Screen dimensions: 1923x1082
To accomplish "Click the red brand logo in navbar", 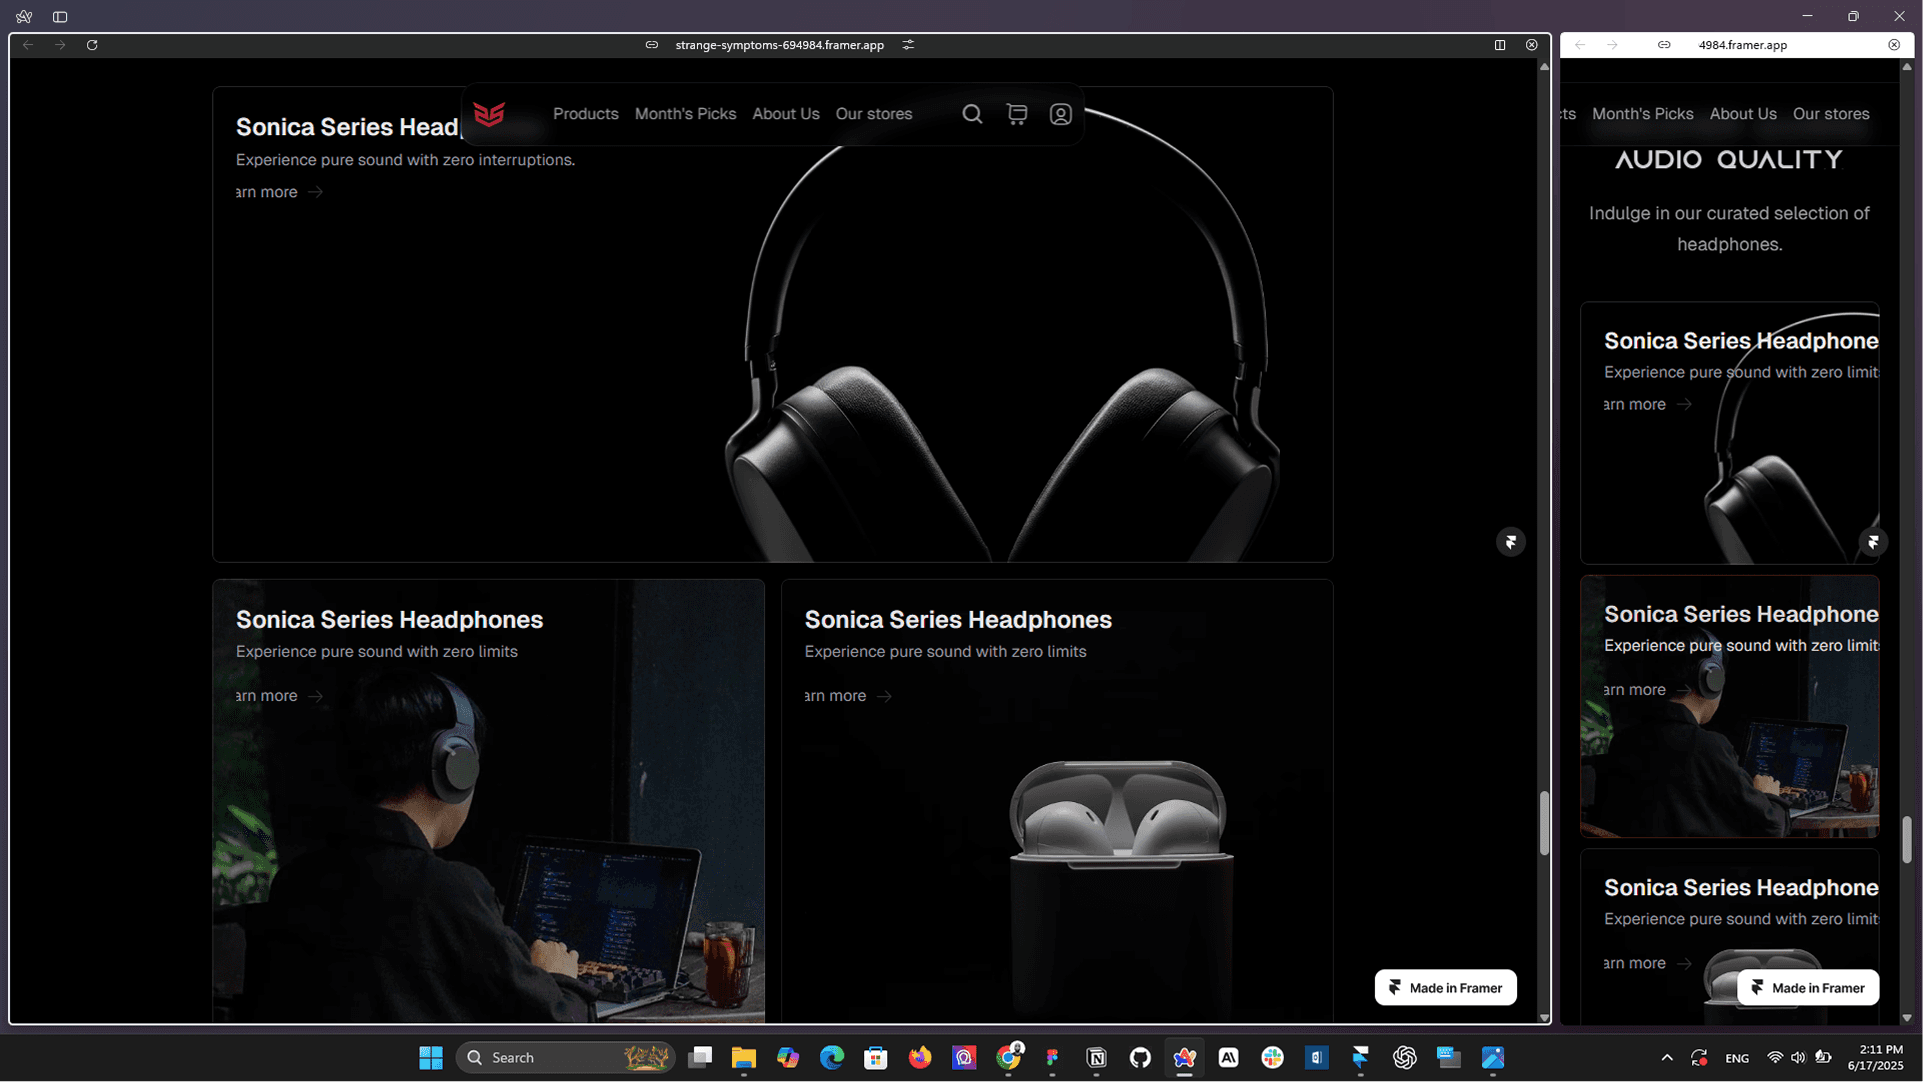I will (489, 114).
